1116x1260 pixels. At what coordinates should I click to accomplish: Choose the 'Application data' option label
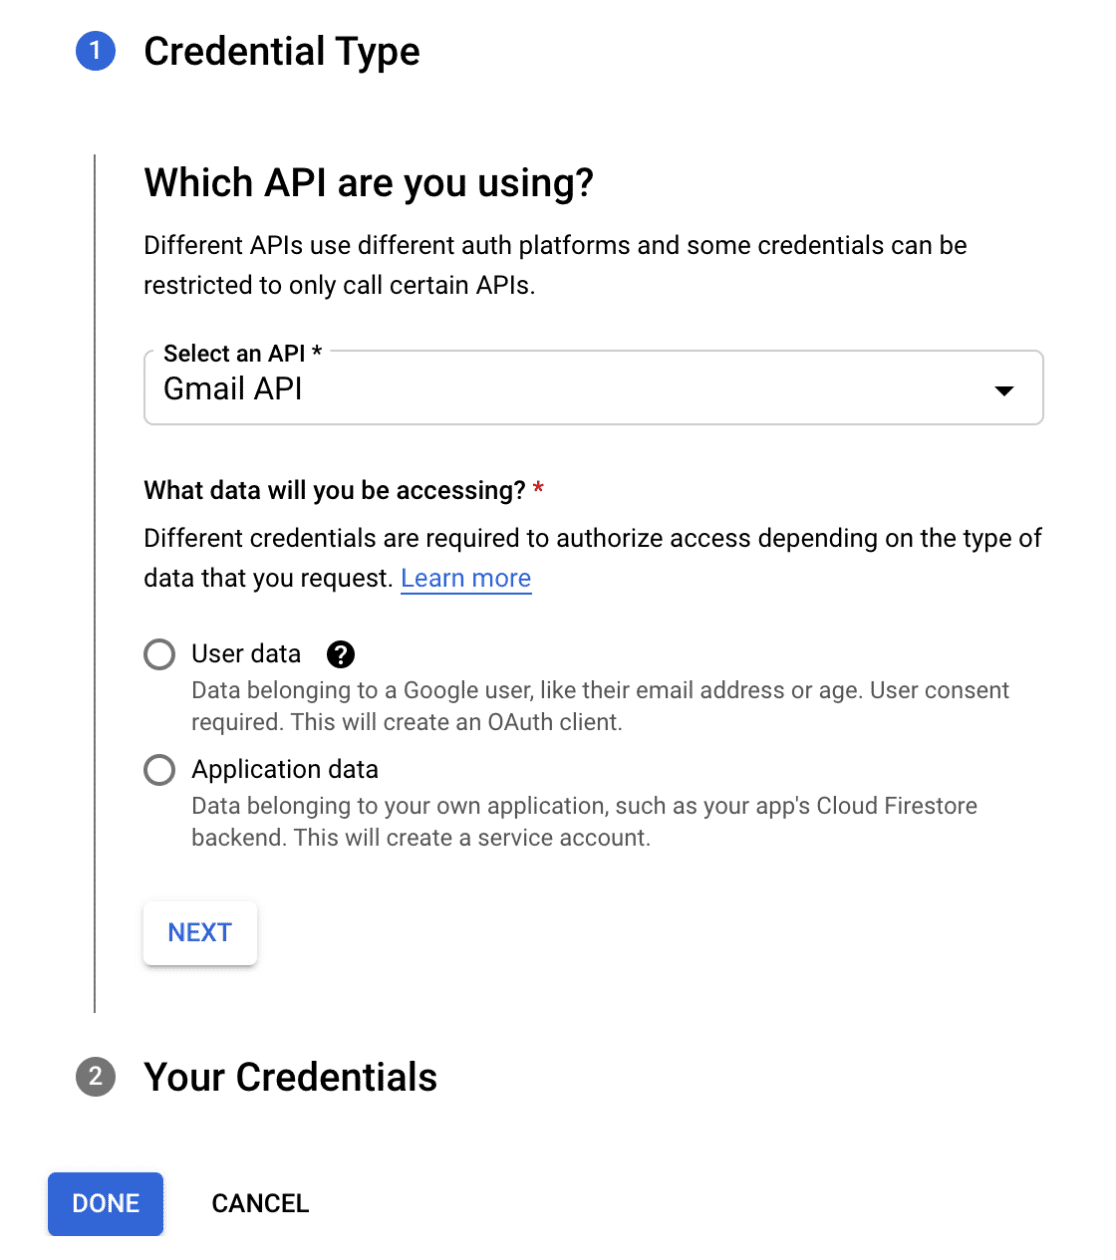click(285, 770)
